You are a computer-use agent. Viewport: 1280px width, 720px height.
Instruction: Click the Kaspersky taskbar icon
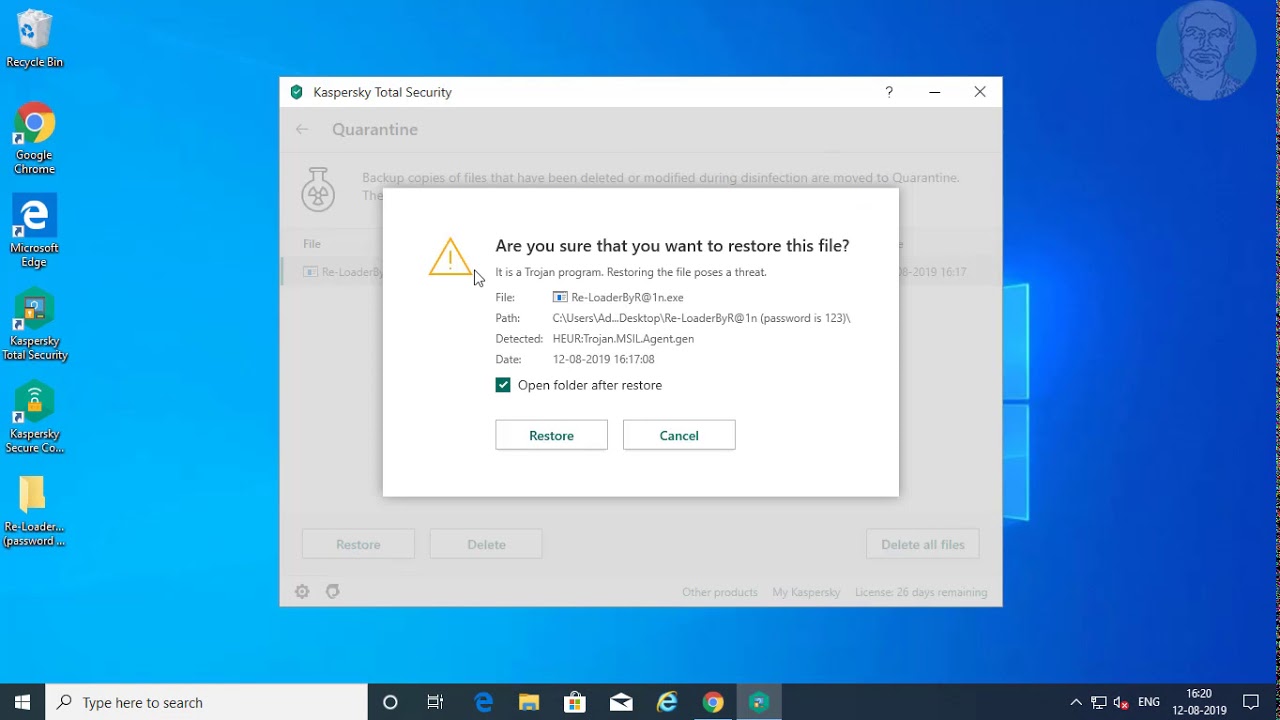[759, 702]
